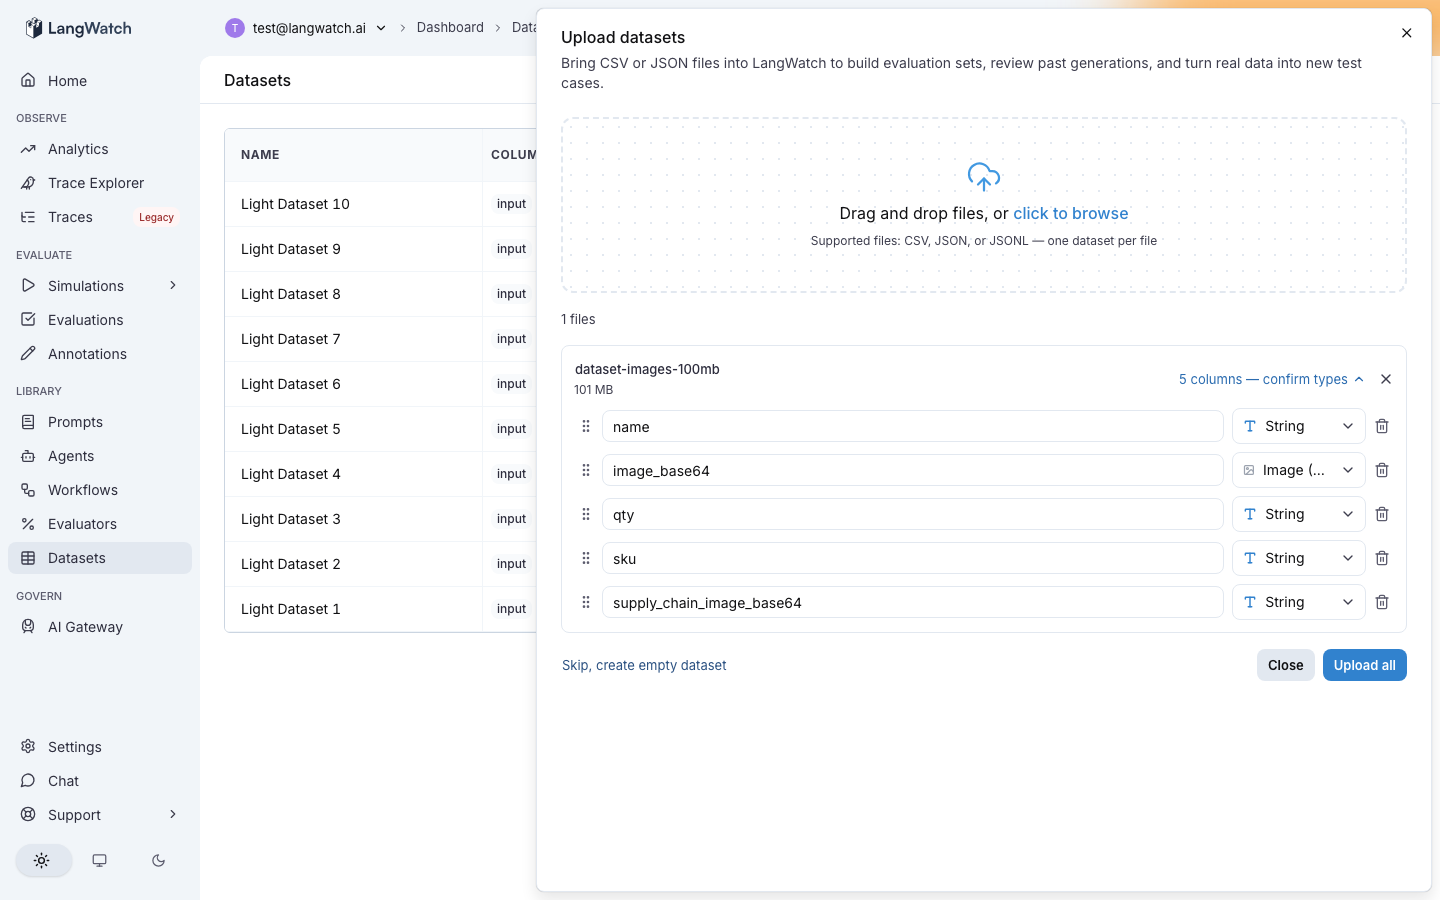Open Light Dataset 4 row

(381, 474)
